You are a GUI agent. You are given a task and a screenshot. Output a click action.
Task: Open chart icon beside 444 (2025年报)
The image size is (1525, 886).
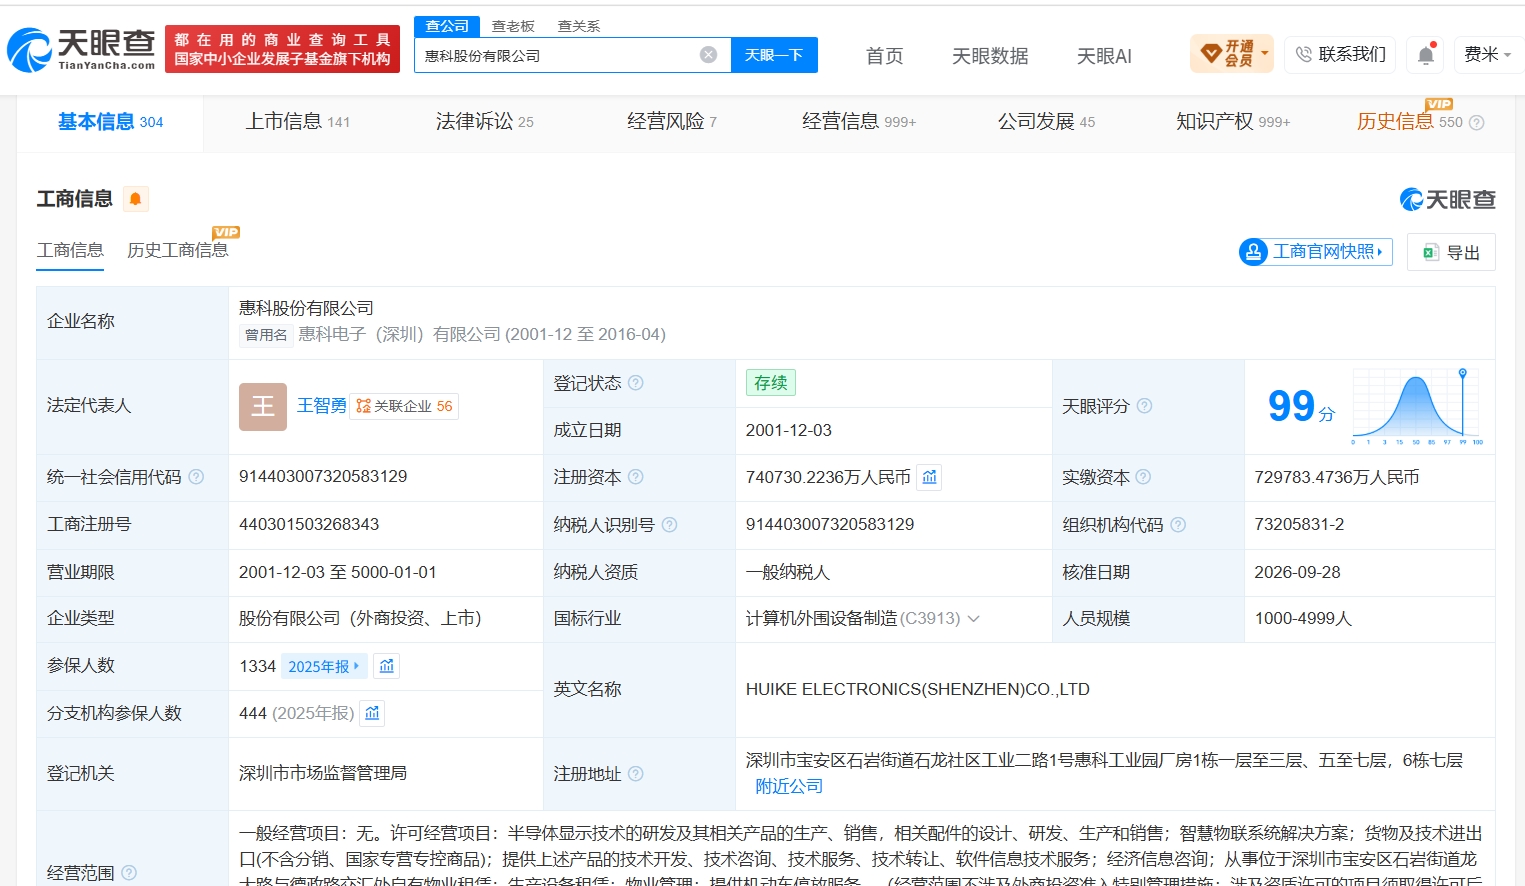pos(372,713)
